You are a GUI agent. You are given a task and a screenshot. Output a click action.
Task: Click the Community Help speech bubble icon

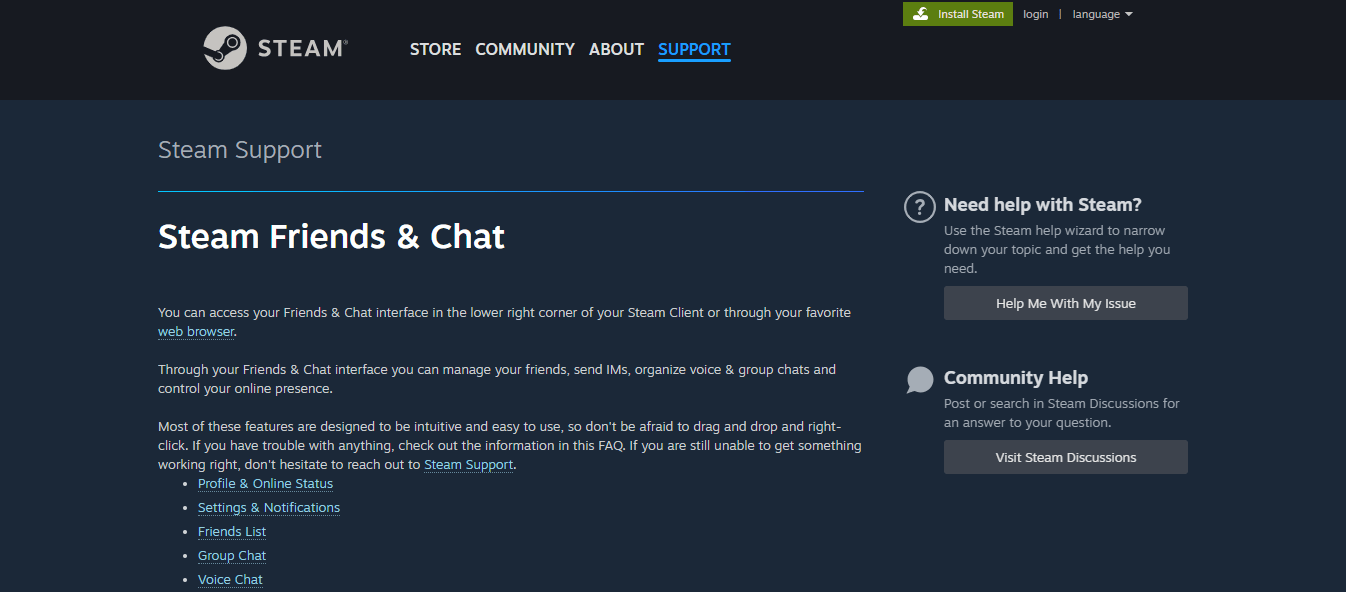pyautogui.click(x=919, y=380)
